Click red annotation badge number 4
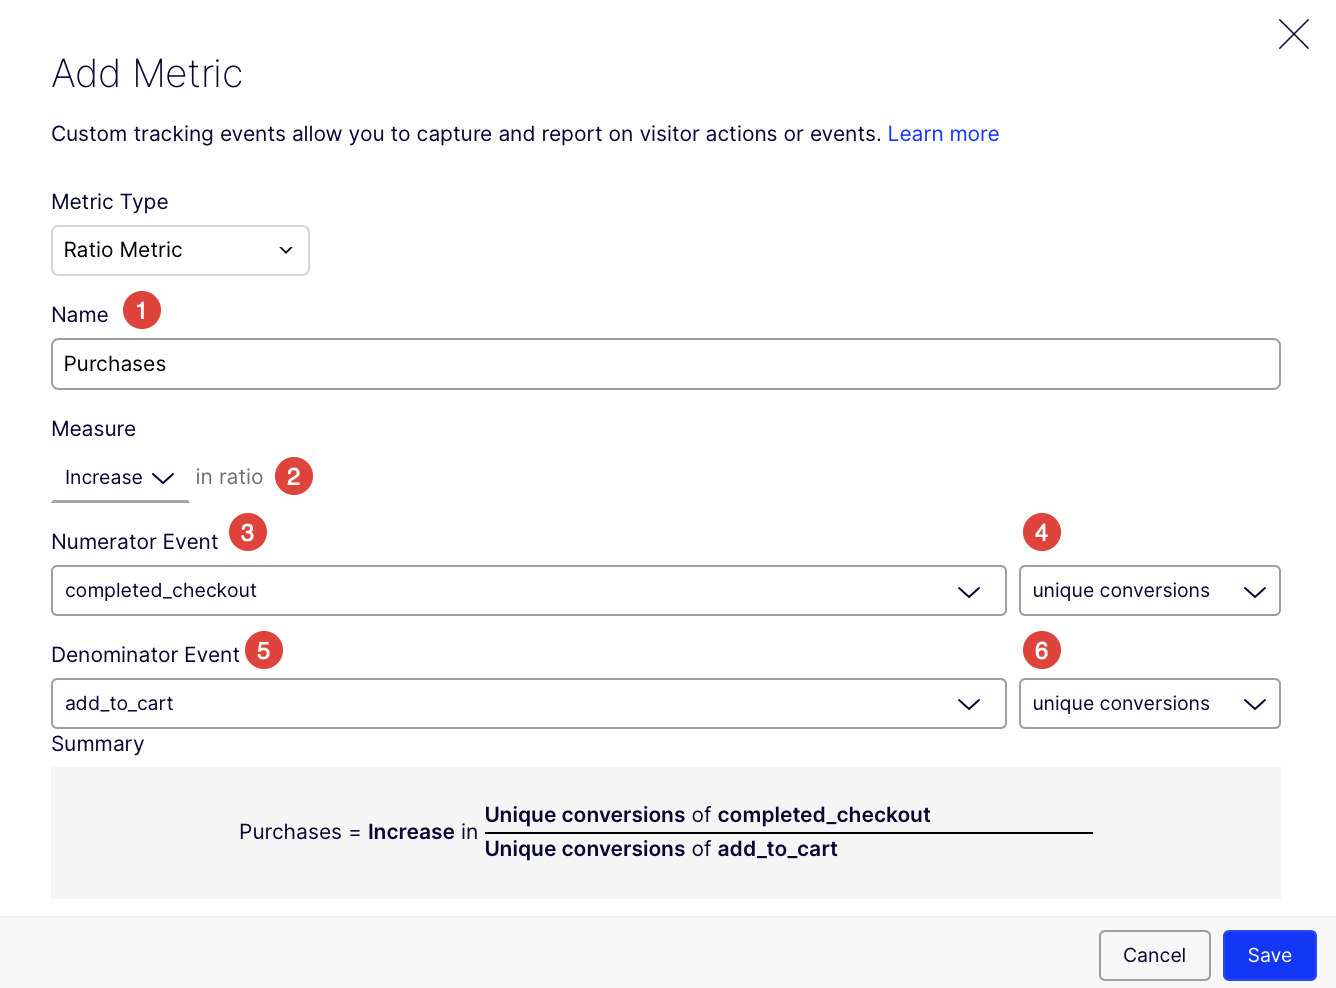 pos(1041,532)
